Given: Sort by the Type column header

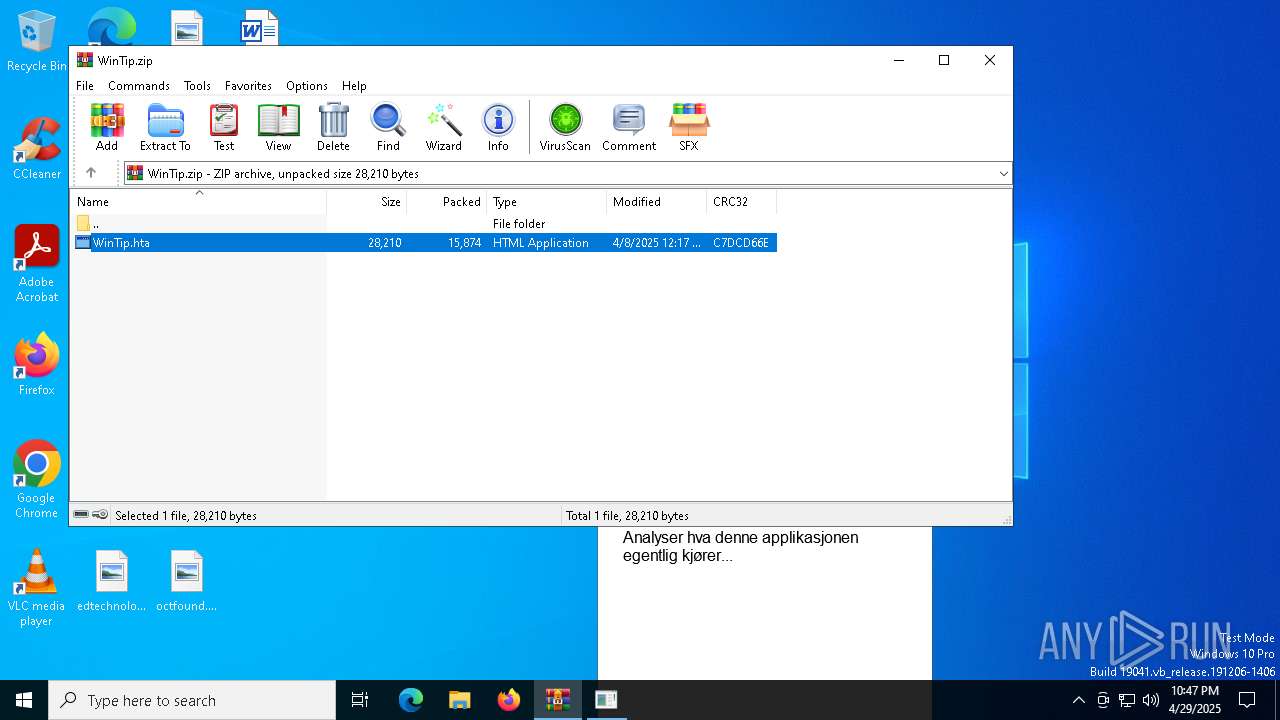Looking at the screenshot, I should click(547, 201).
